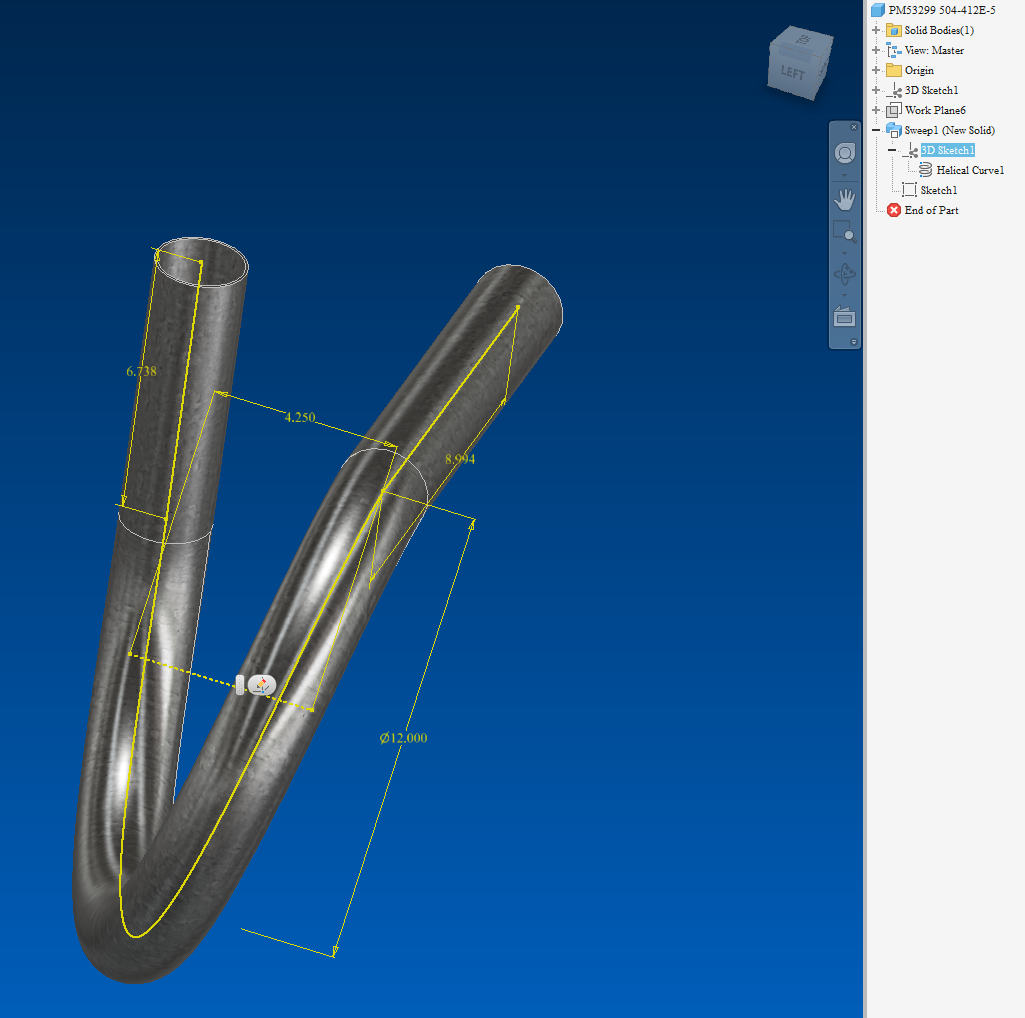1025x1018 pixels.
Task: Click the red End of Part icon
Action: (x=893, y=210)
